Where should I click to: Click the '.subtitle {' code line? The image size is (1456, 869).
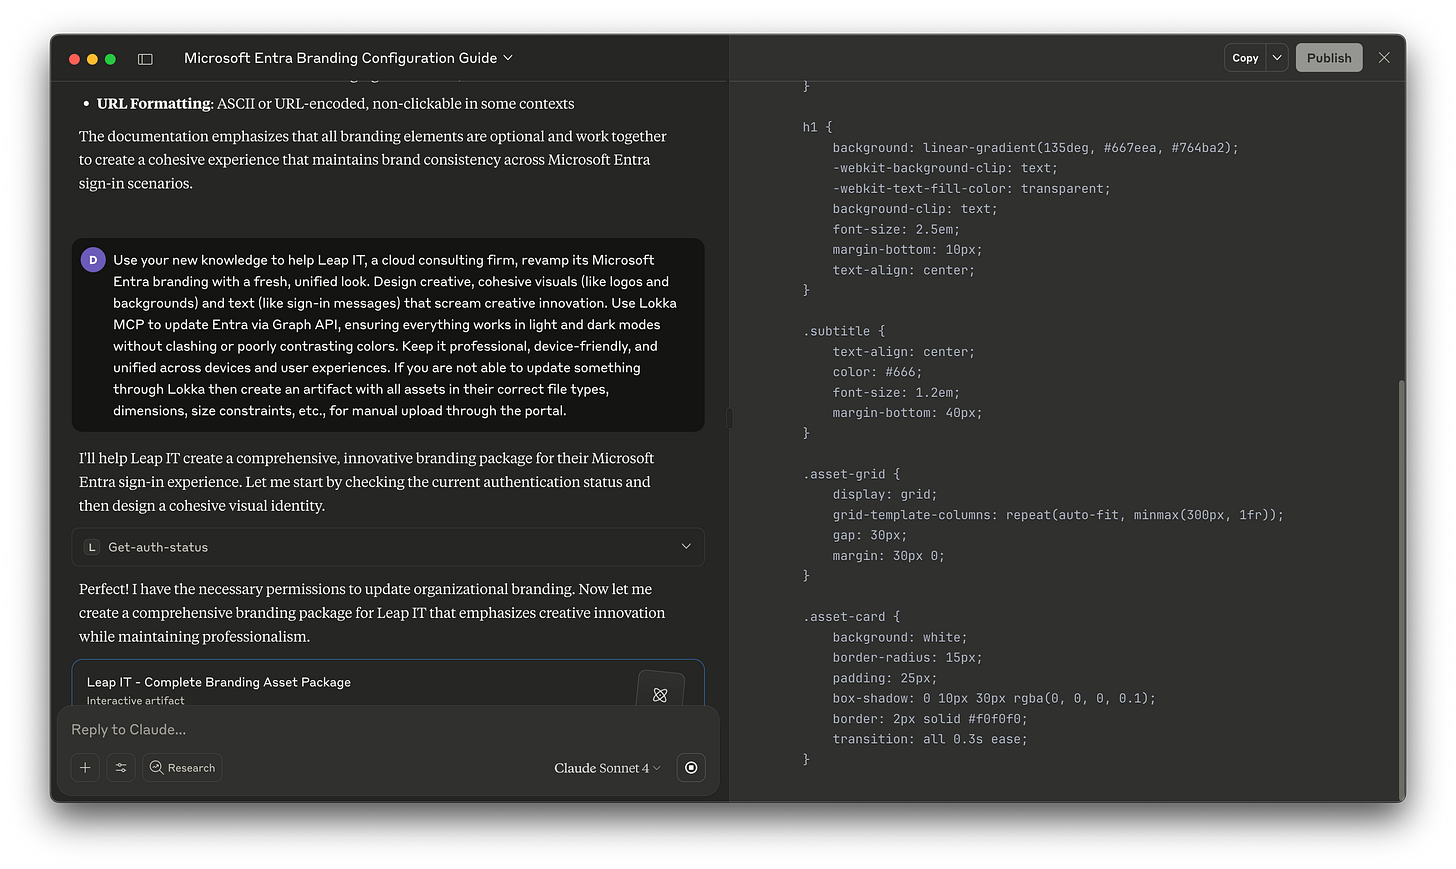(x=844, y=331)
